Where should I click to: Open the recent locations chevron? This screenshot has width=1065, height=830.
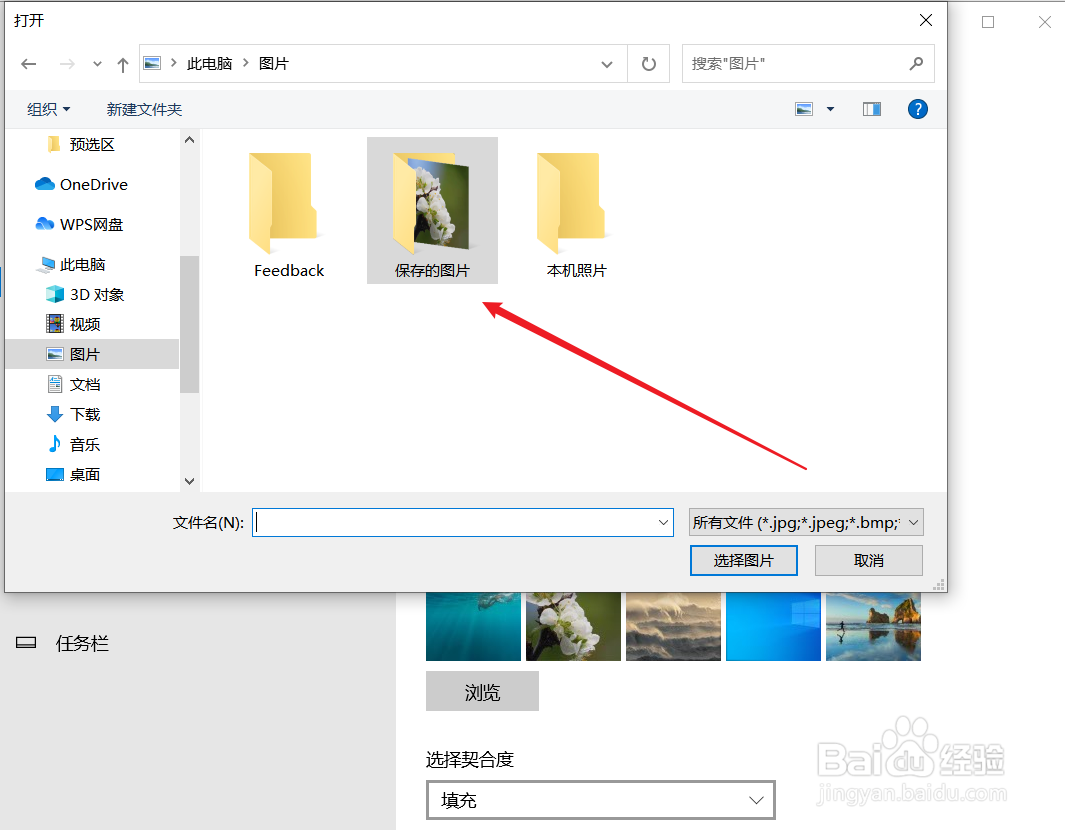pos(97,64)
